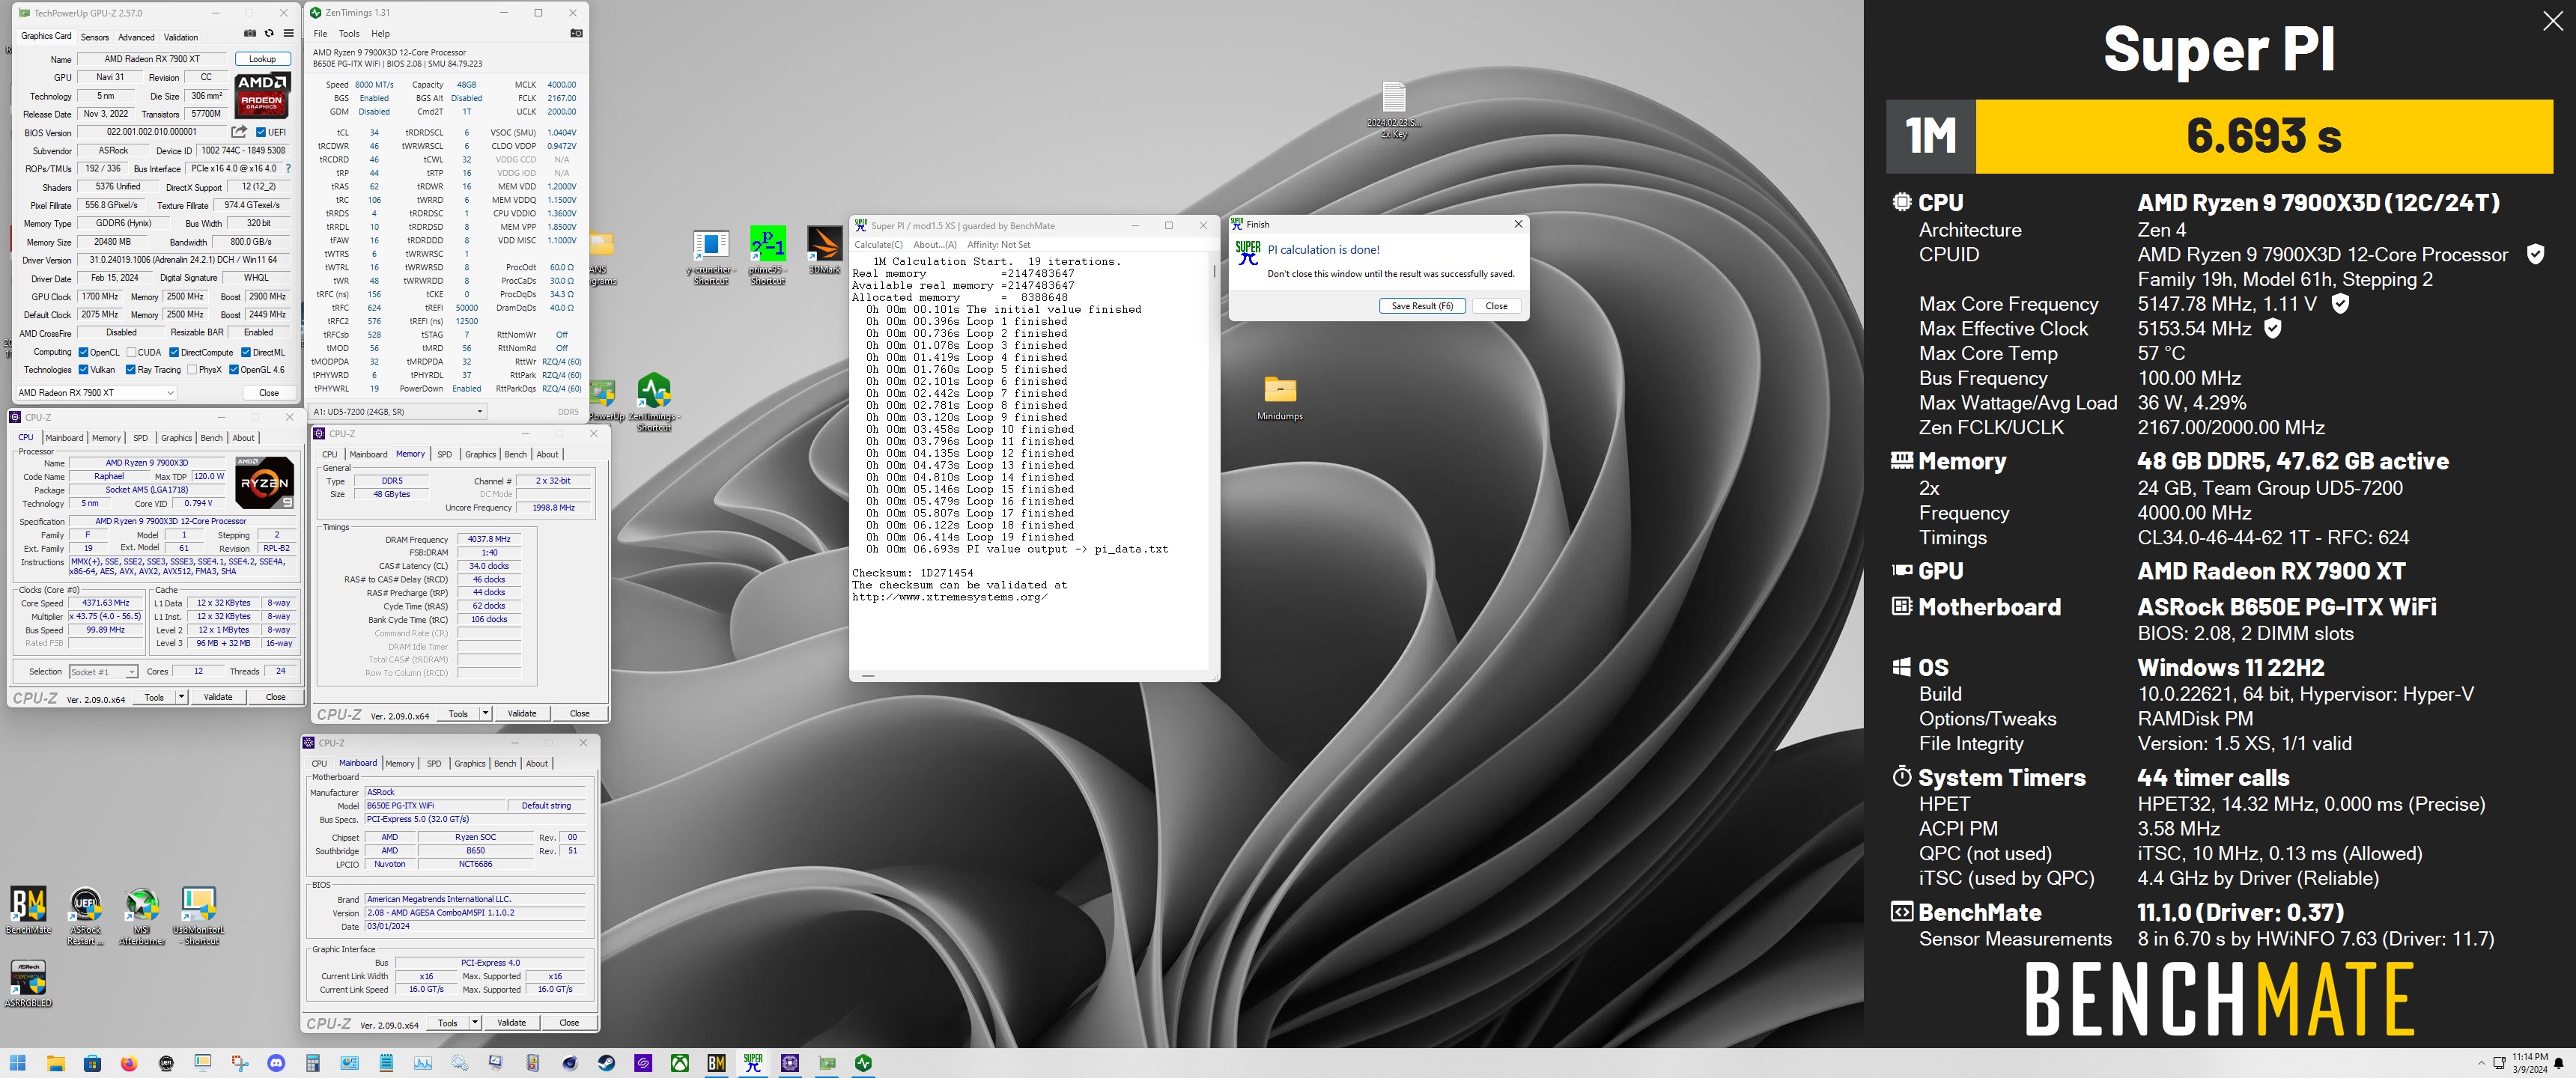Image resolution: width=2576 pixels, height=1078 pixels.
Task: Open ASRRGBLED desktop icon
Action: coord(28,984)
